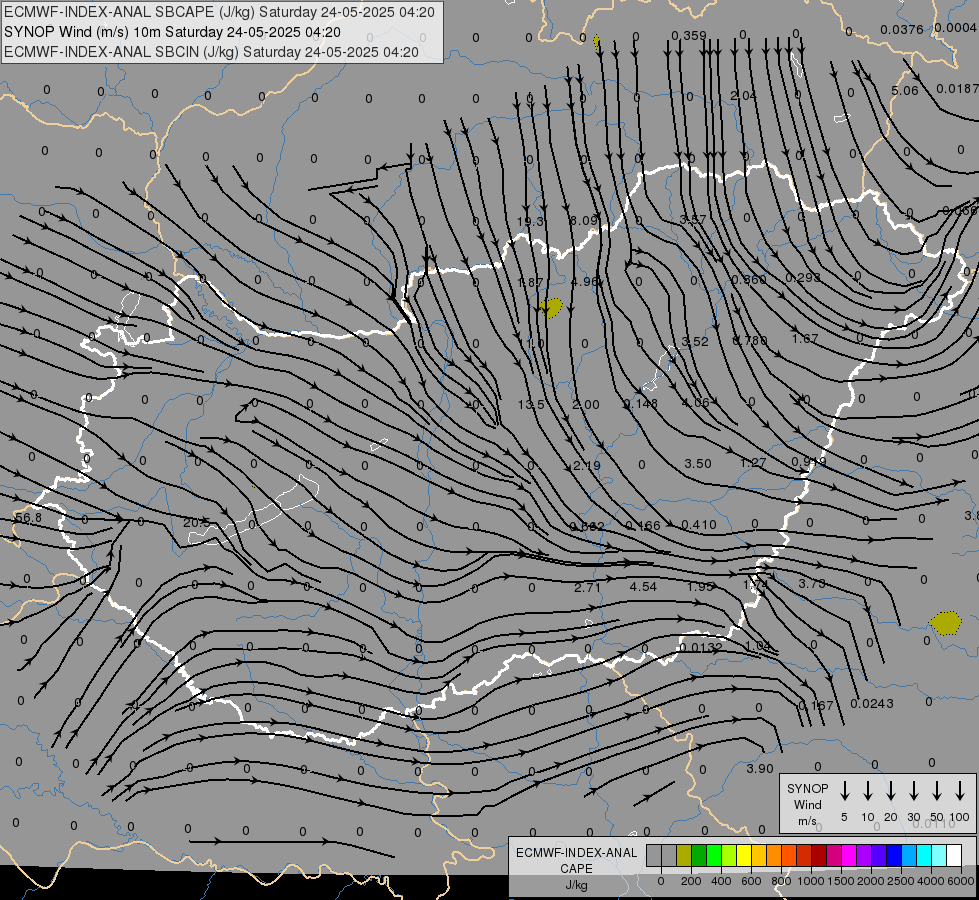Pick the light cyan swatch before white
The width and height of the screenshot is (979, 900).
(x=938, y=856)
